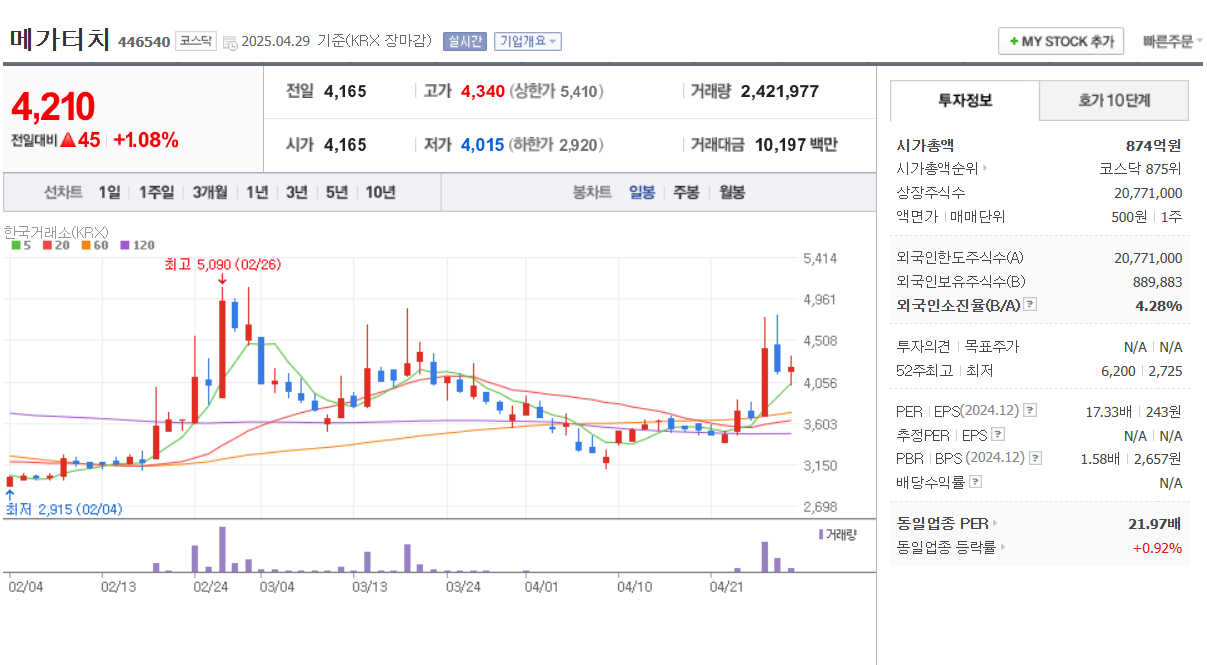Select the 3년 line chart period

(x=296, y=192)
